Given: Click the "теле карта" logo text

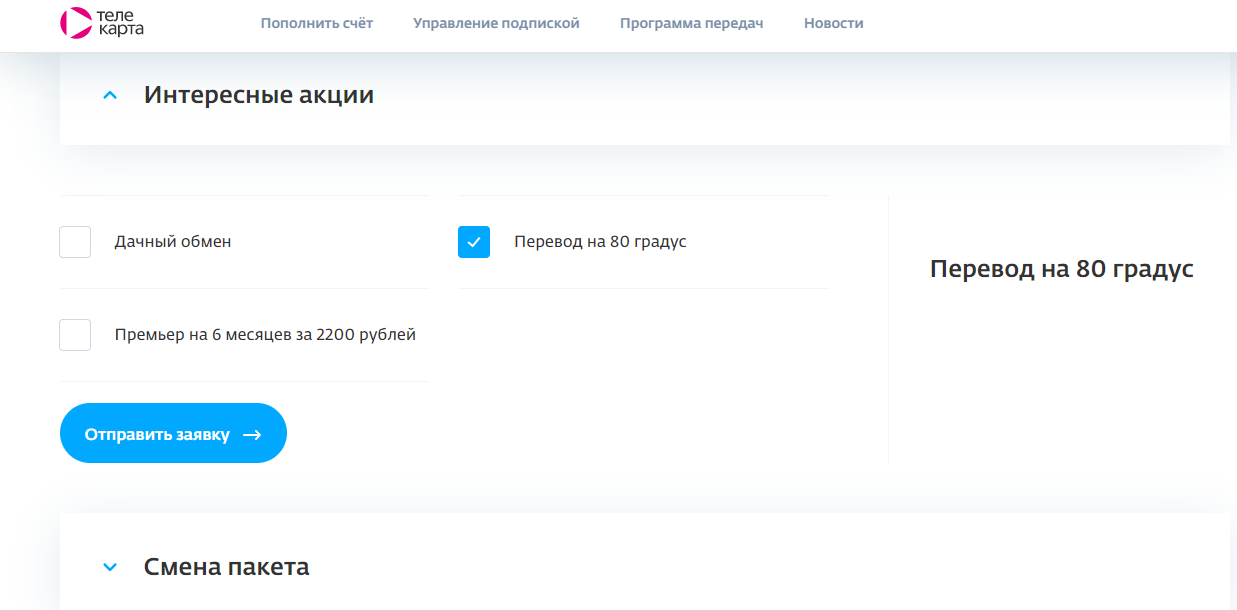Looking at the screenshot, I should click(x=120, y=23).
